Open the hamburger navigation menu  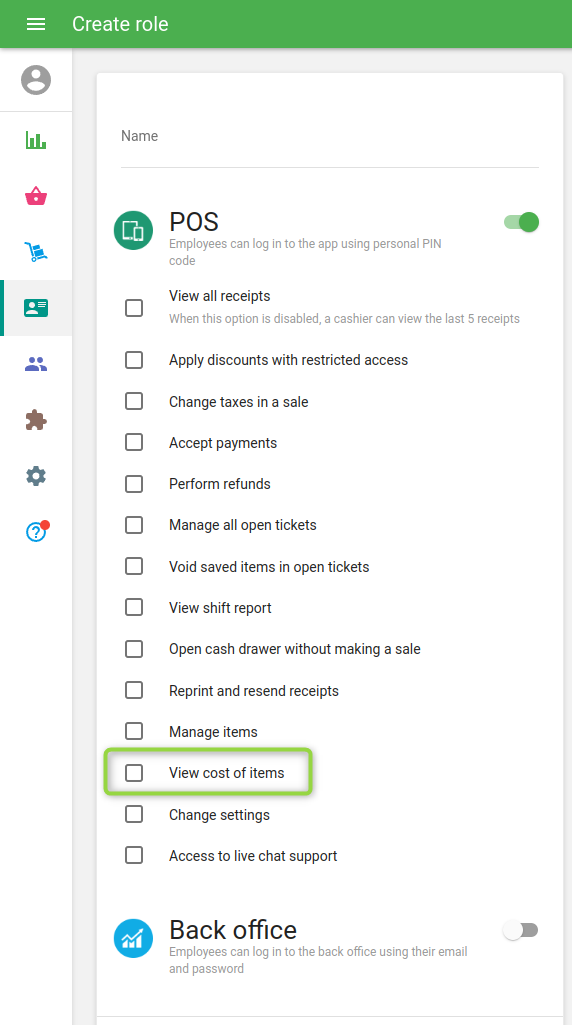click(x=36, y=24)
